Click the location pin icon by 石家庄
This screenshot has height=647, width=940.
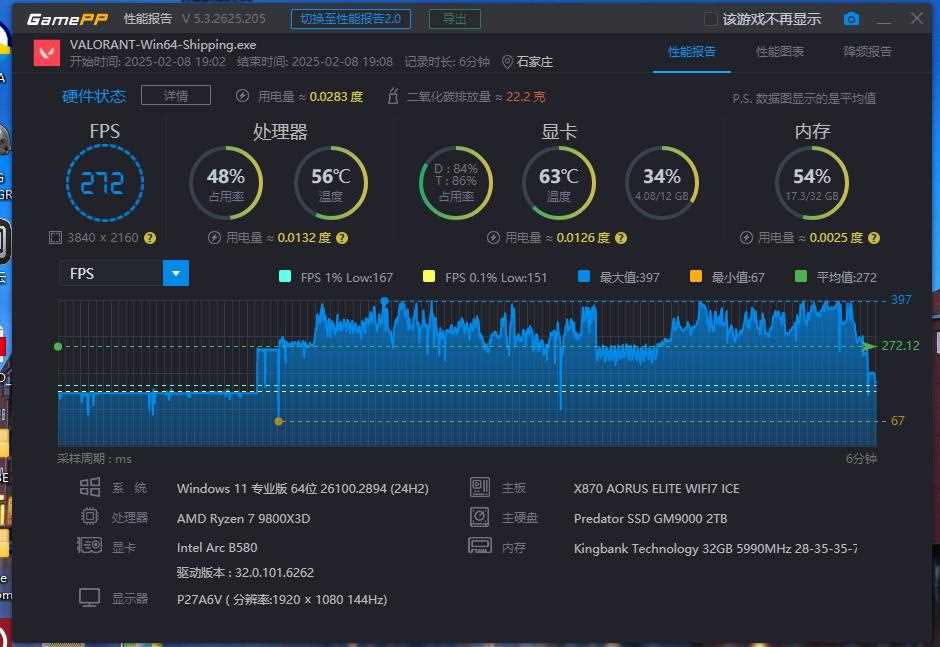pyautogui.click(x=507, y=62)
